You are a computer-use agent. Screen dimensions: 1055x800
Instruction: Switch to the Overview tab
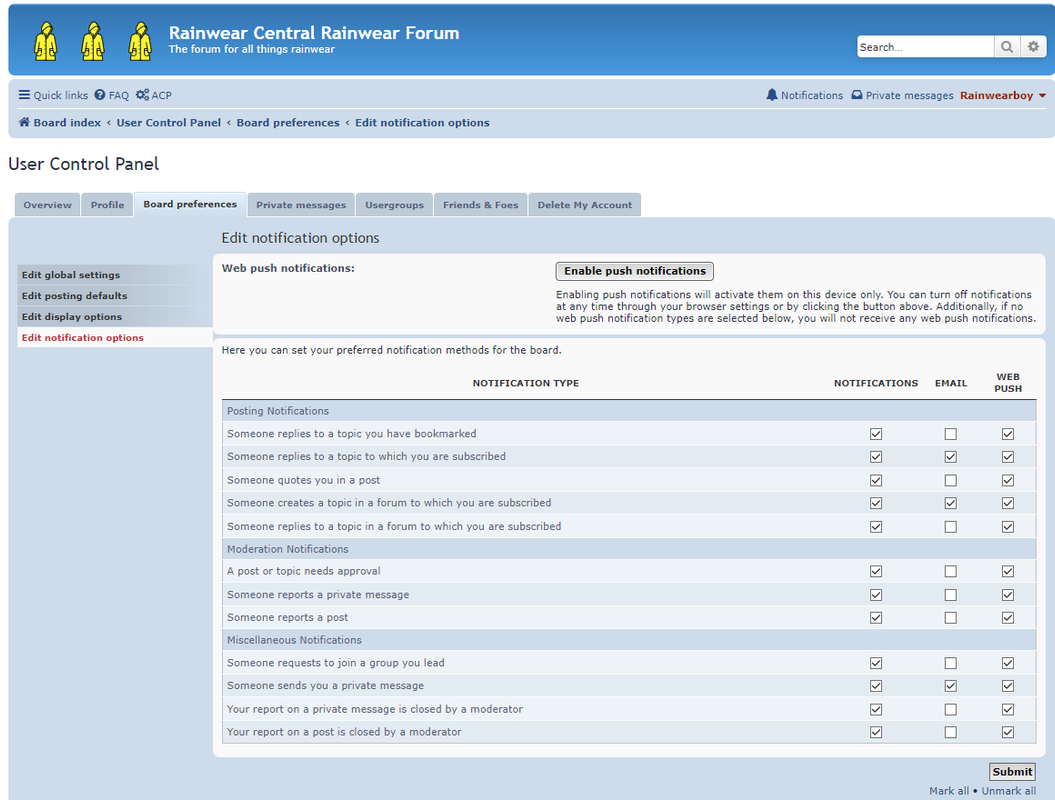pyautogui.click(x=47, y=205)
